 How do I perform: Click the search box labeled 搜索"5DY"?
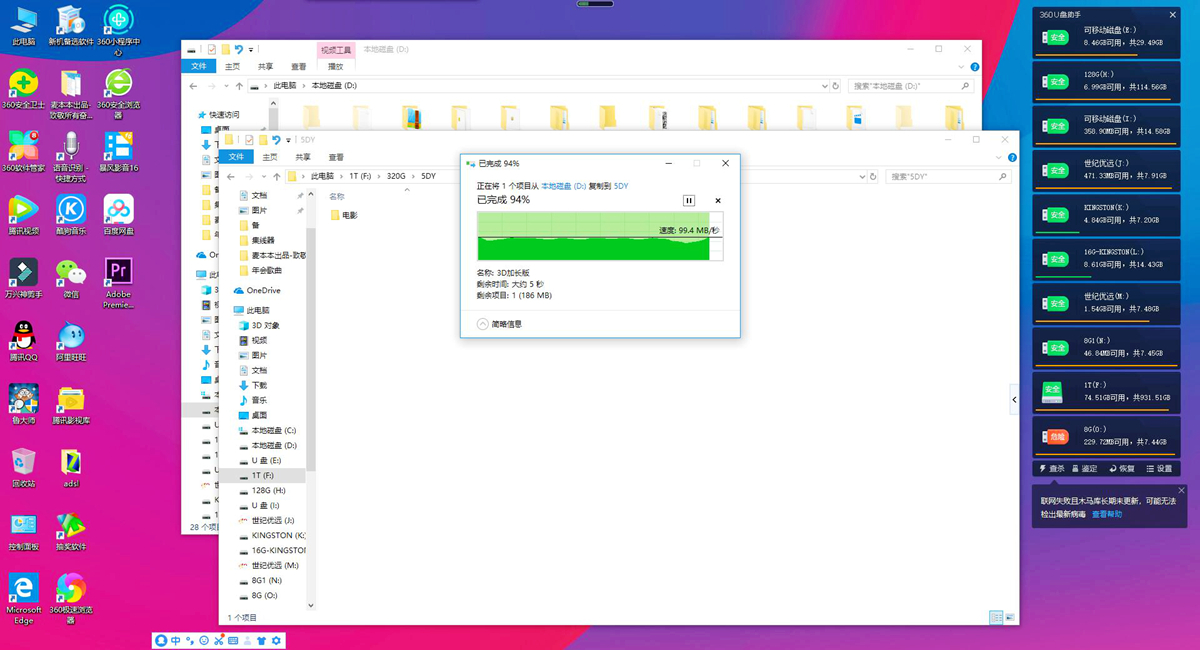tap(947, 176)
